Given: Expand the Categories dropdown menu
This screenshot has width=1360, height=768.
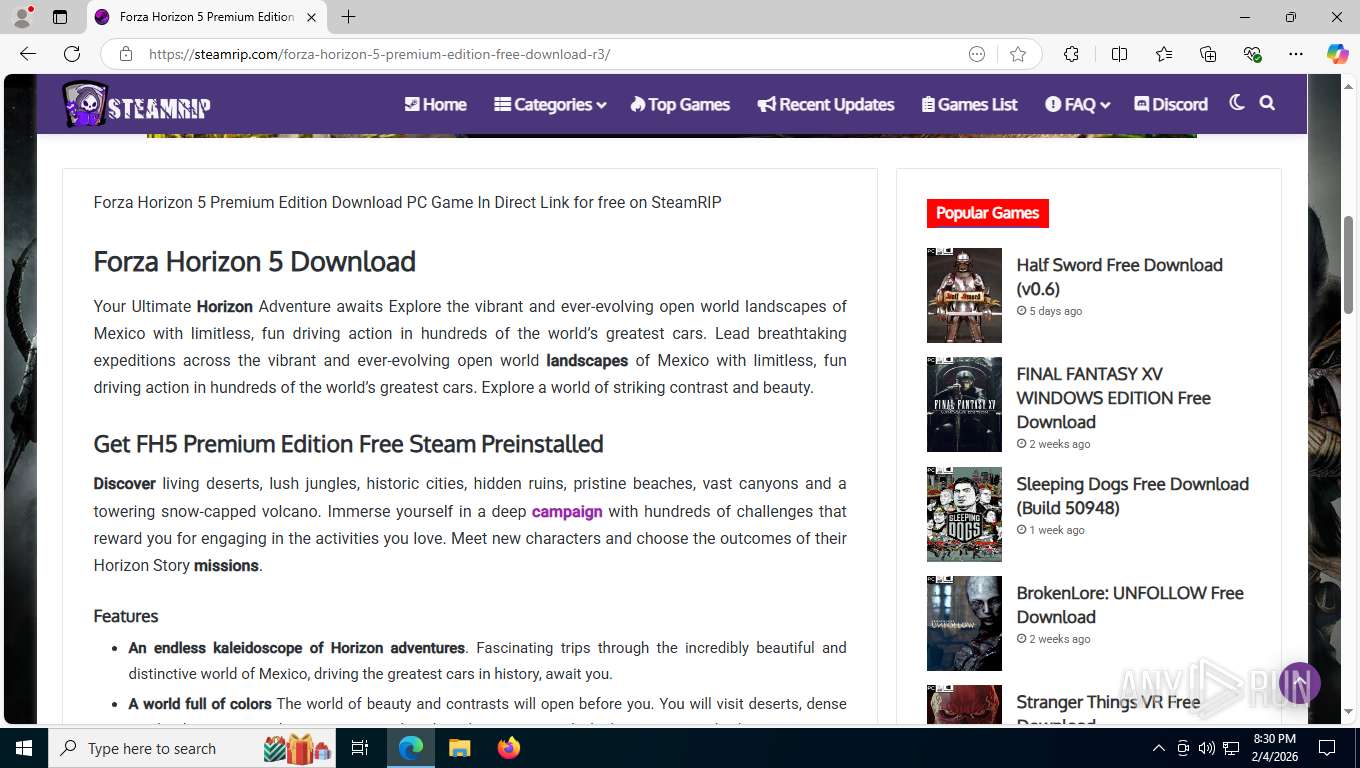Looking at the screenshot, I should (x=550, y=104).
